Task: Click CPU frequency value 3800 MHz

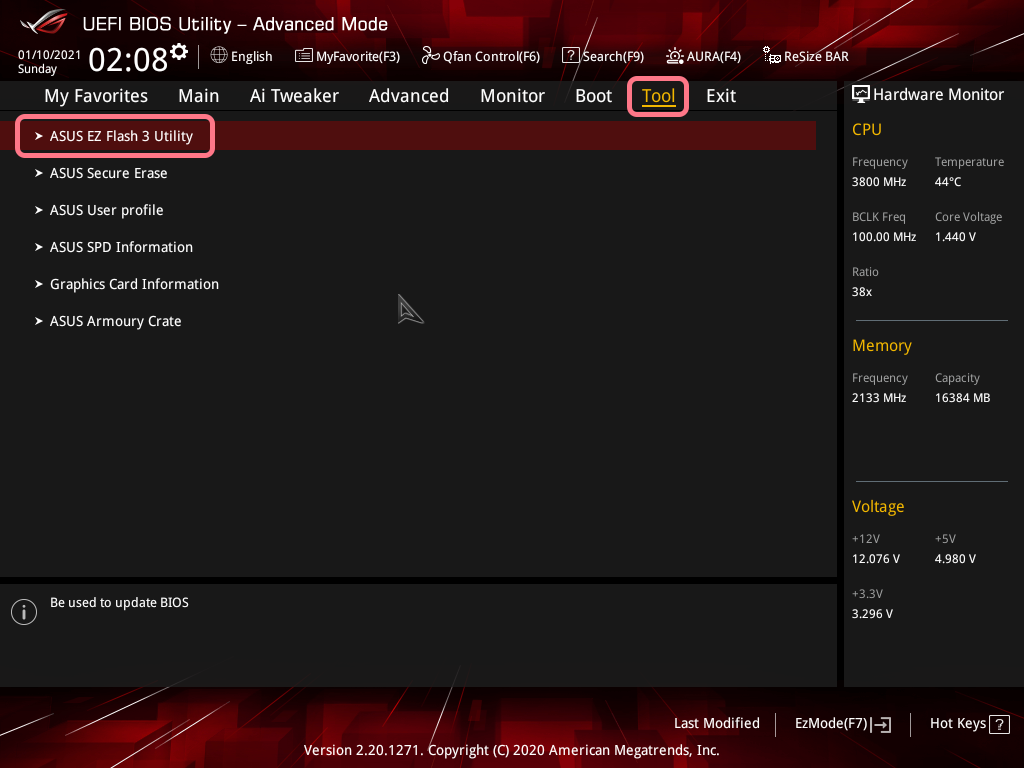Action: (x=878, y=182)
